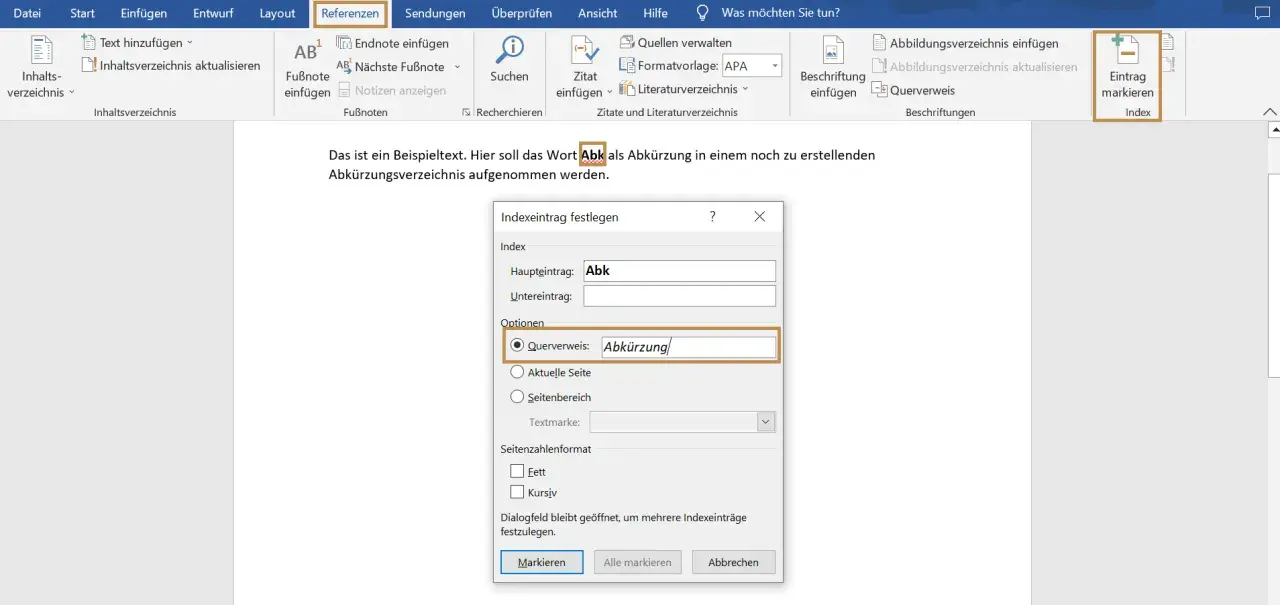This screenshot has height=605, width=1280.
Task: Expand the Text hinzufügen dropdown arrow
Action: click(190, 43)
